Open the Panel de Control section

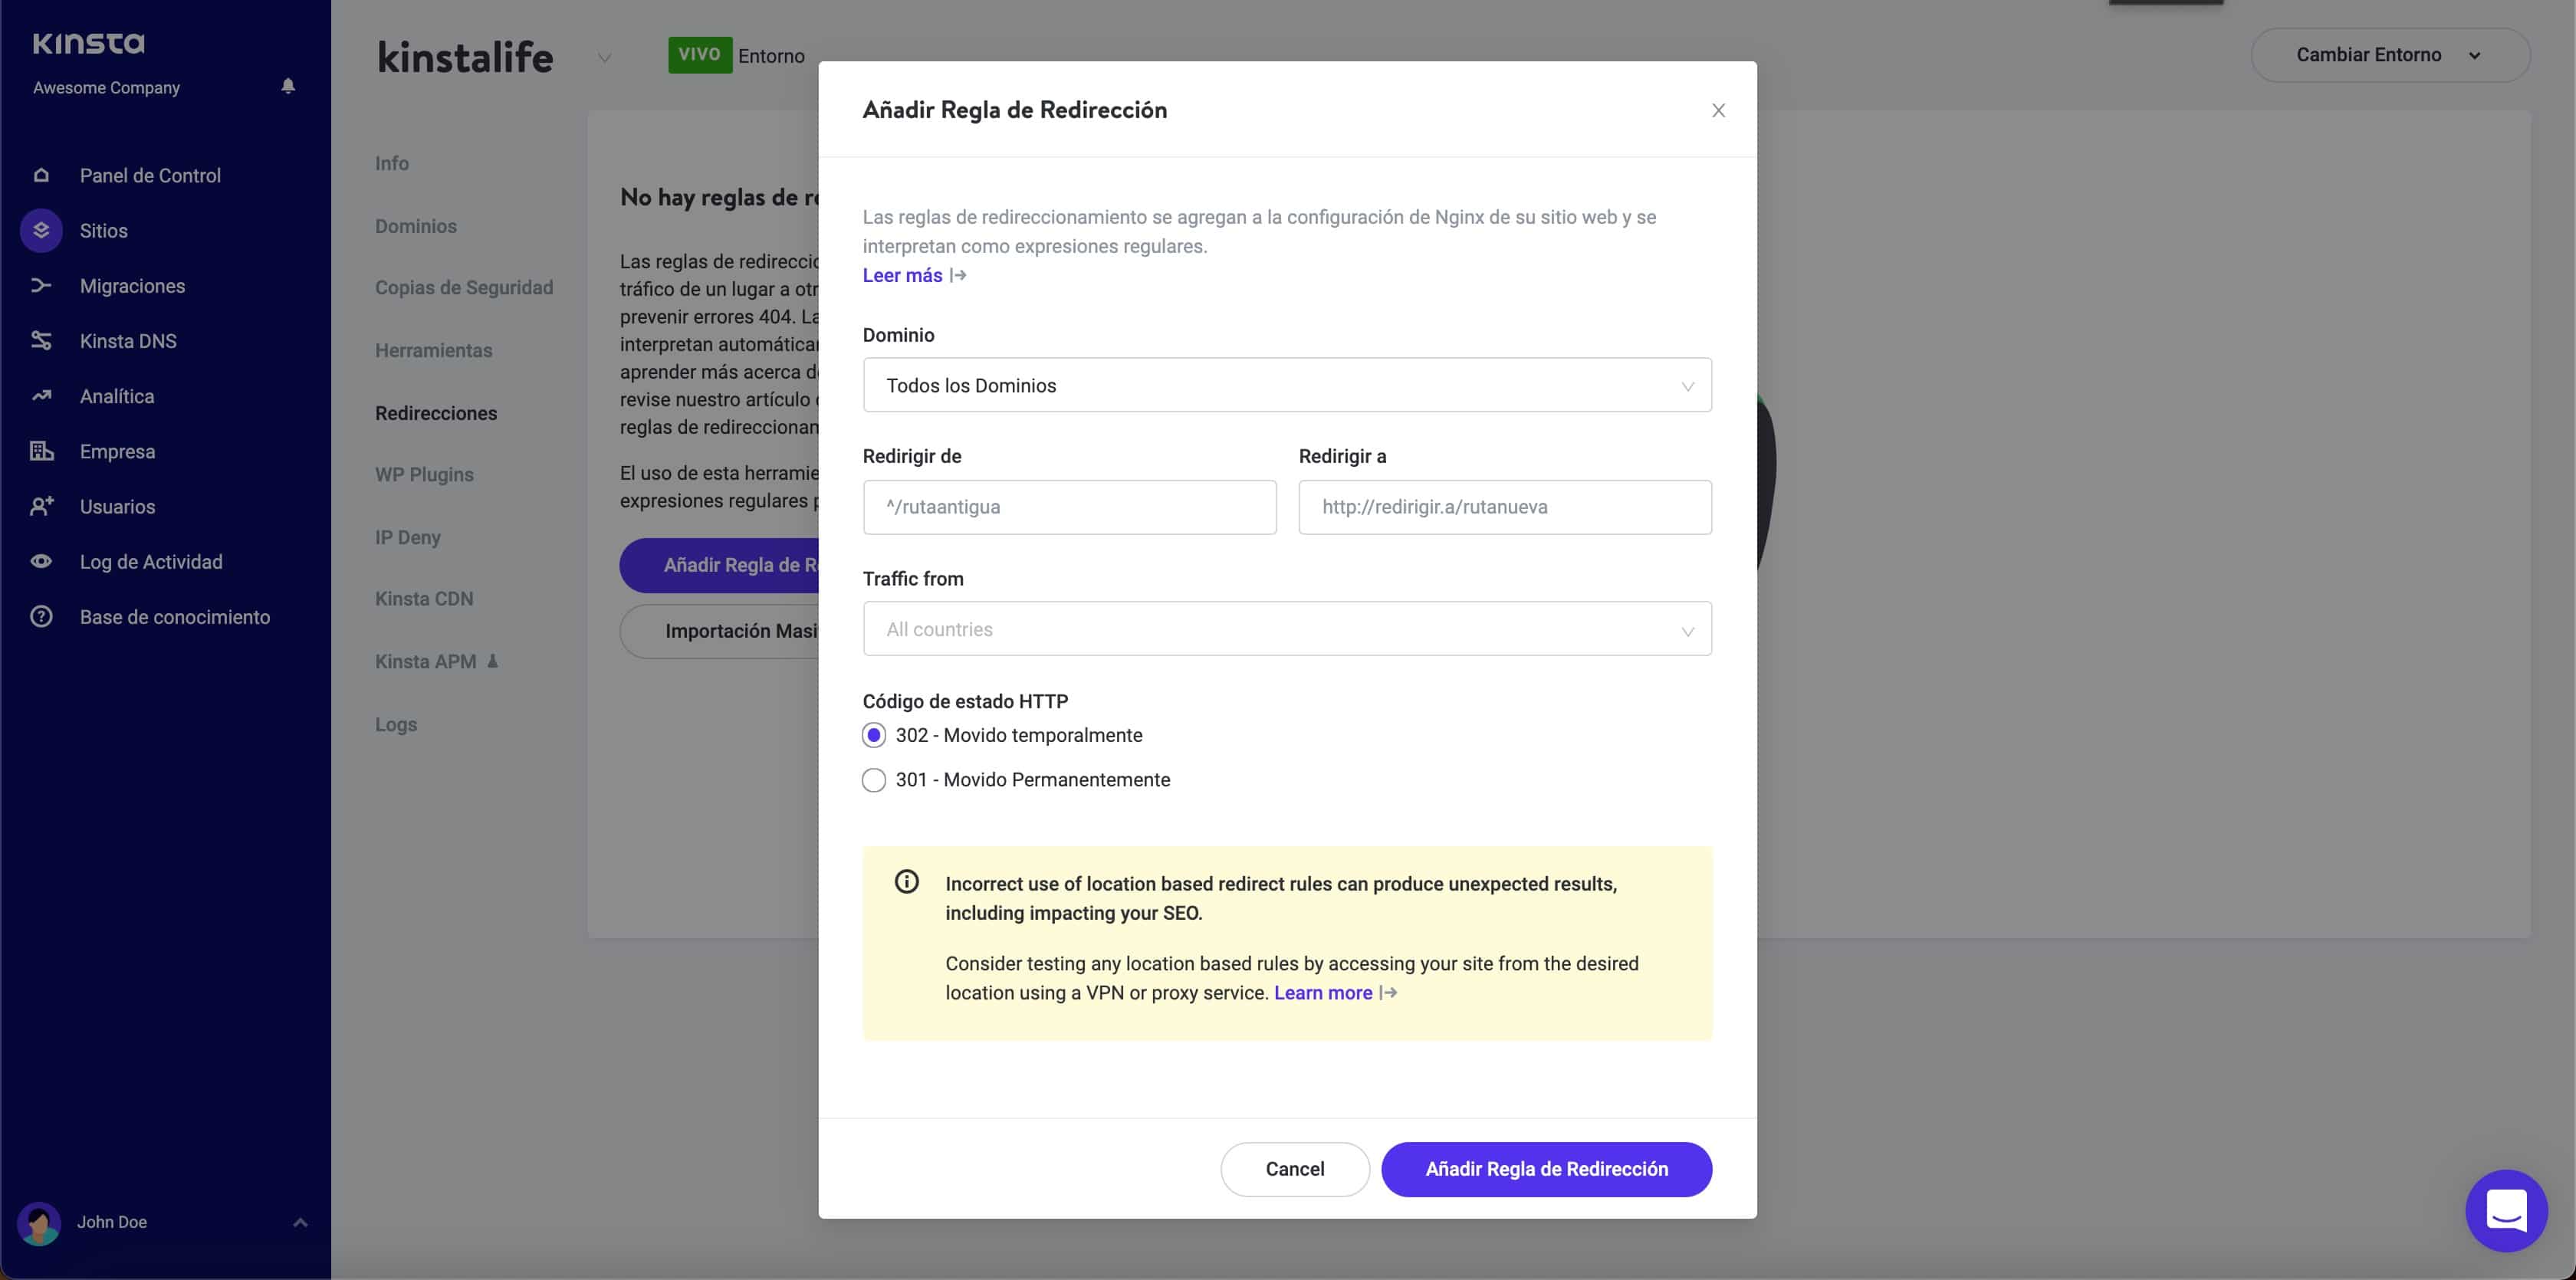point(149,175)
